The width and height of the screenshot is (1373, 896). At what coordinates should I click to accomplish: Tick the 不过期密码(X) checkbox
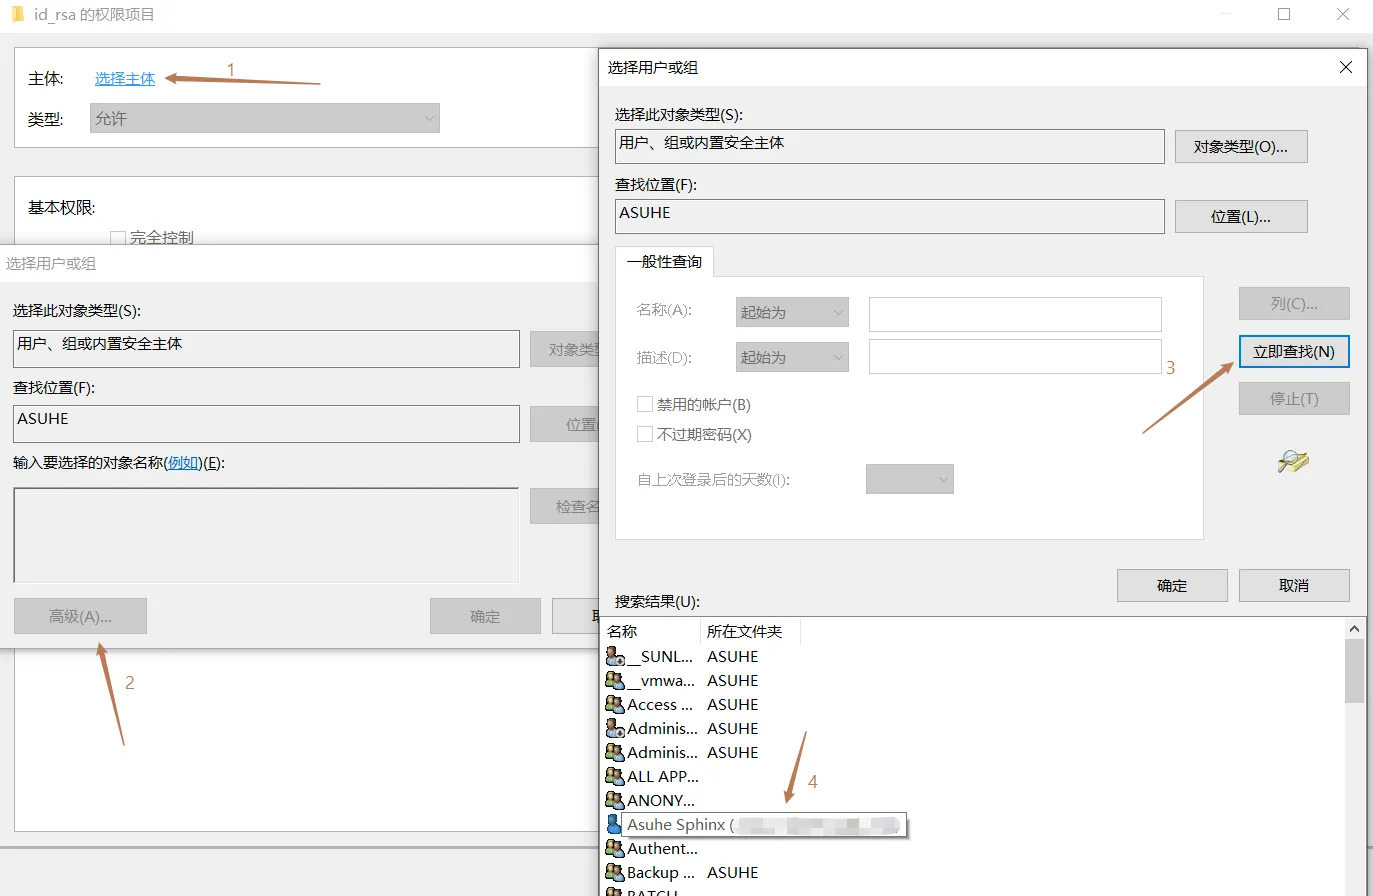pos(645,434)
